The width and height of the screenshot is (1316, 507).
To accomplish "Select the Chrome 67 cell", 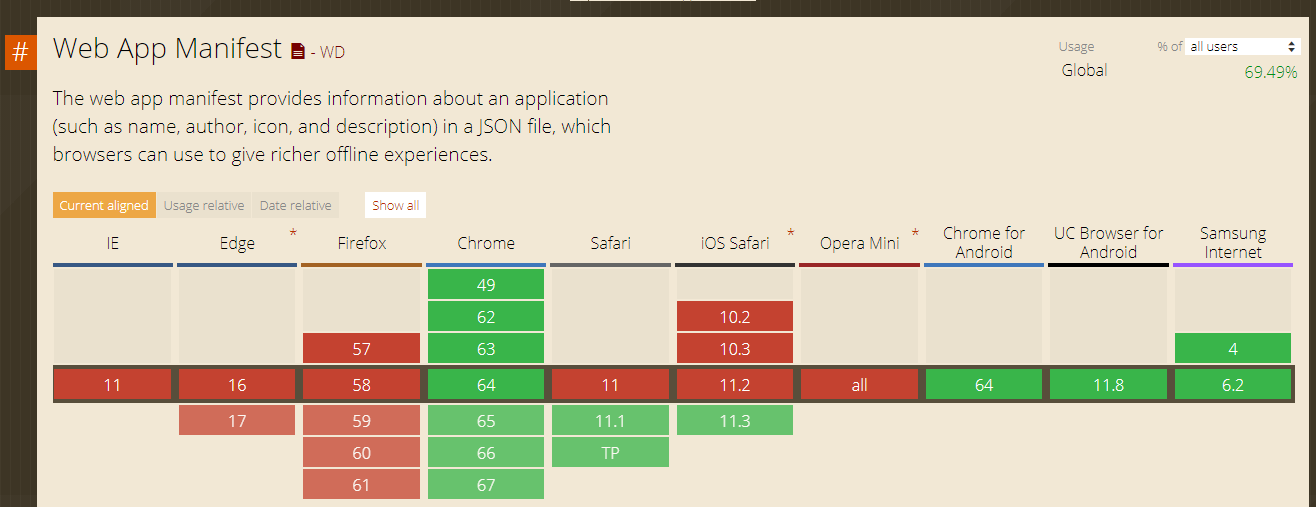I will pos(486,485).
